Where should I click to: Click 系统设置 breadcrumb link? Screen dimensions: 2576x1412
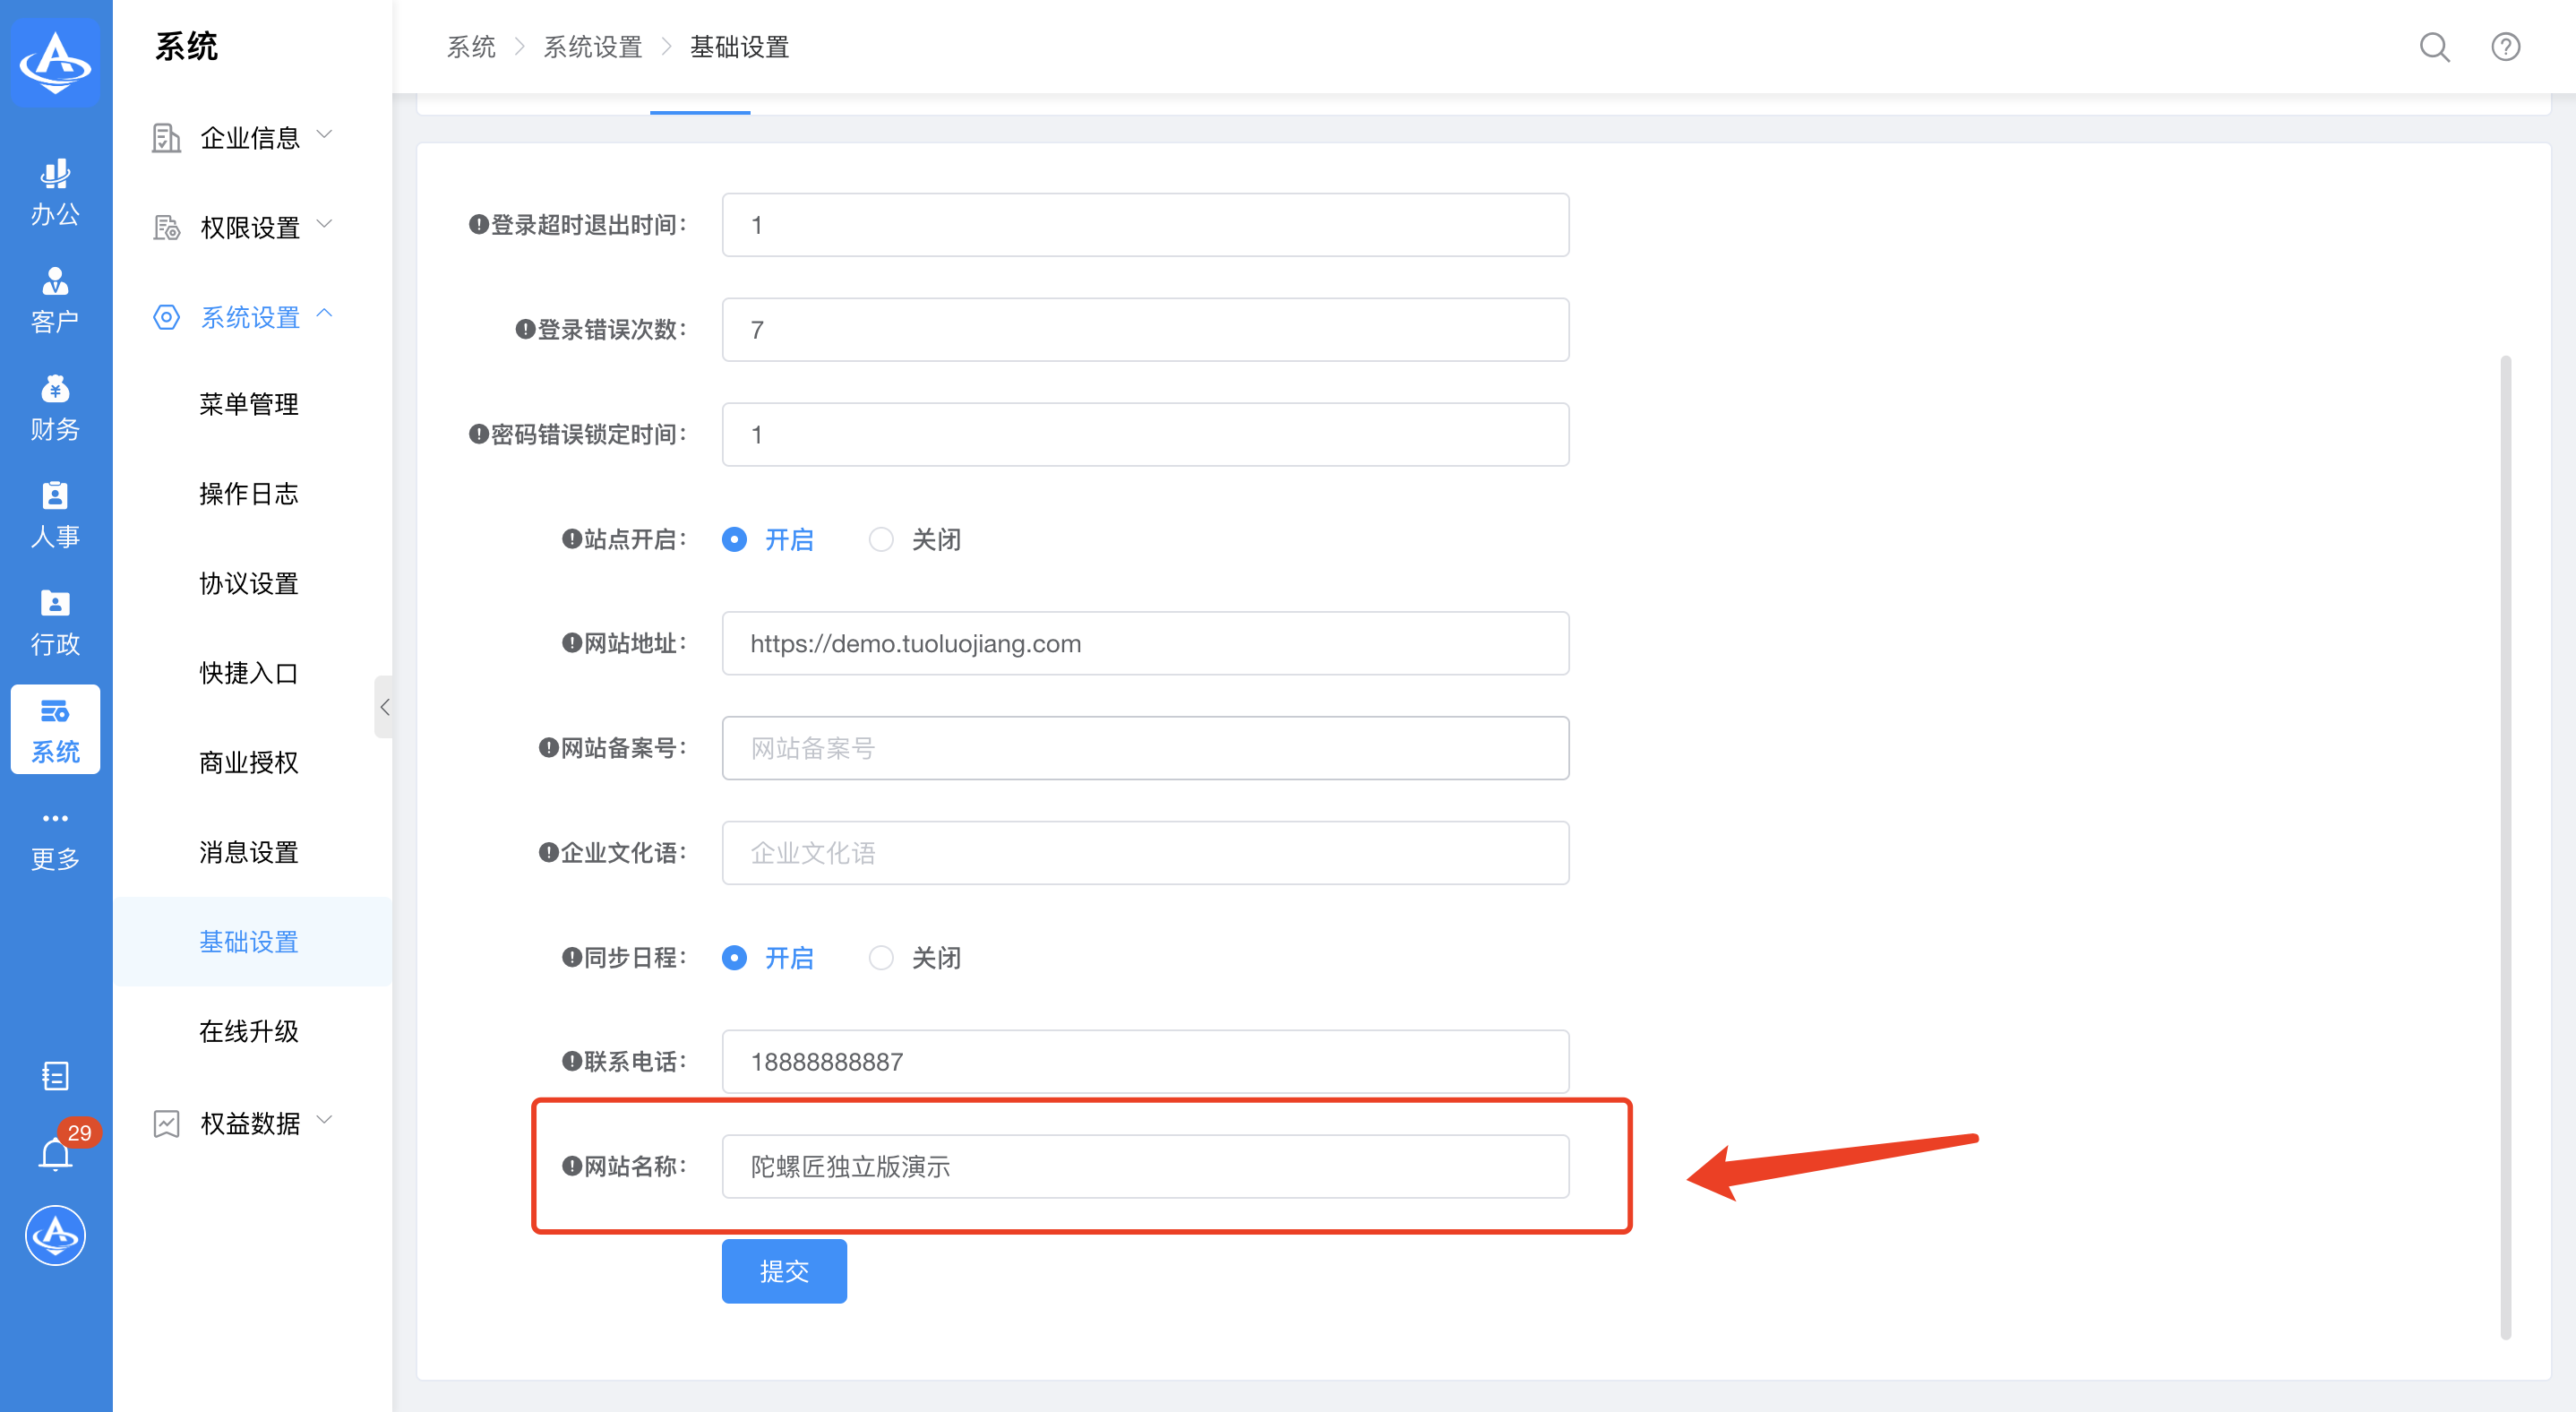(x=592, y=47)
